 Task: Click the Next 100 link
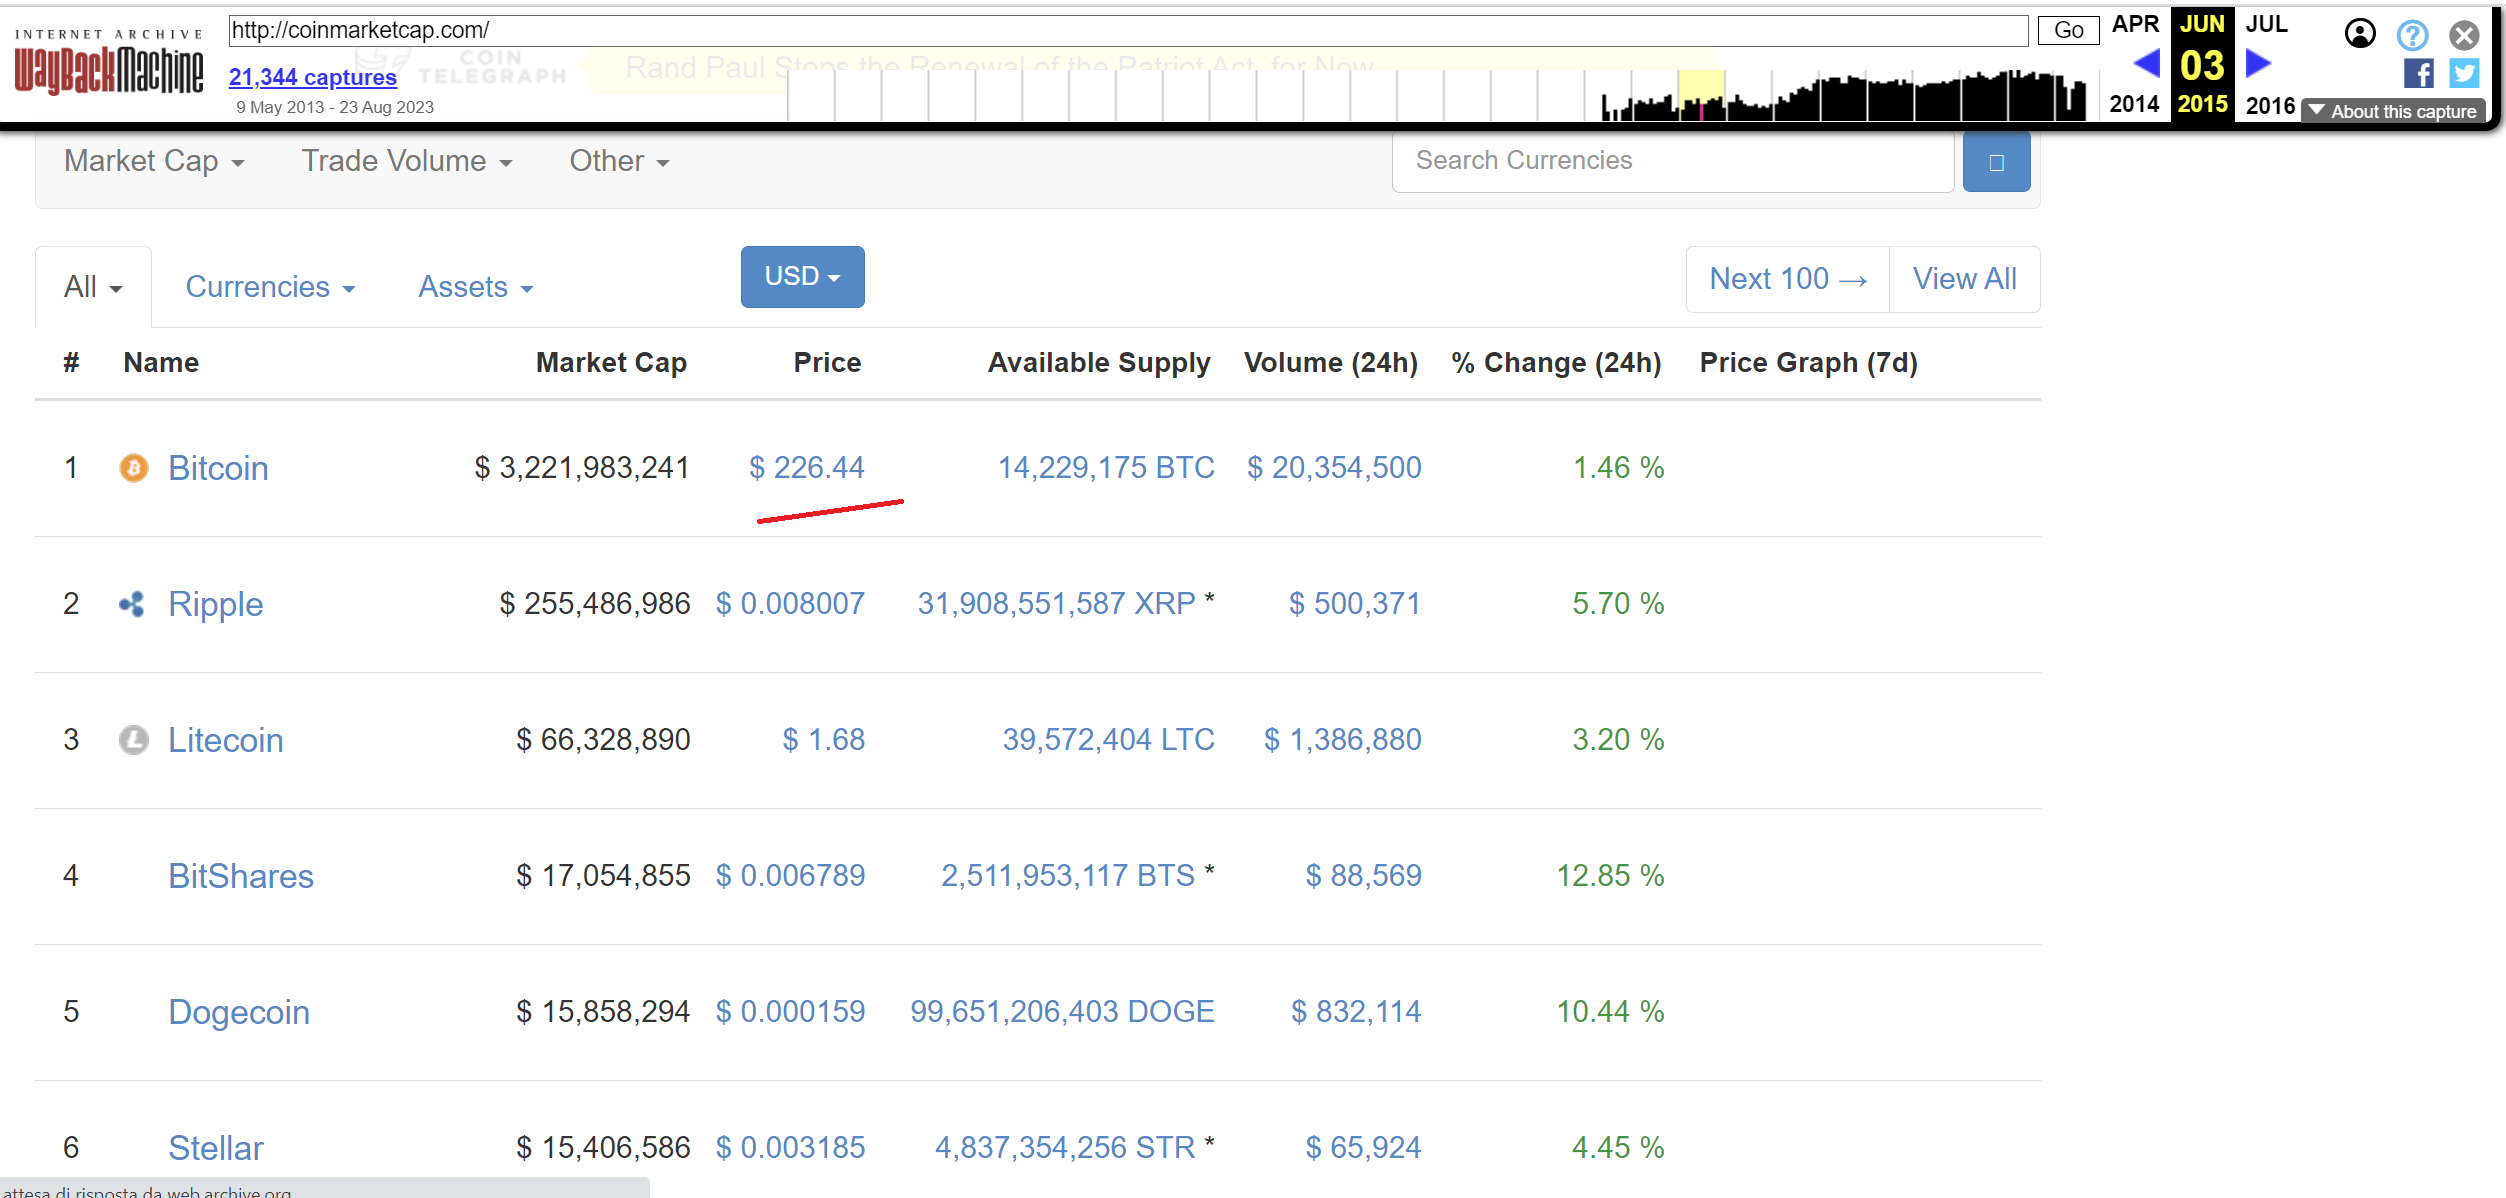point(1787,279)
